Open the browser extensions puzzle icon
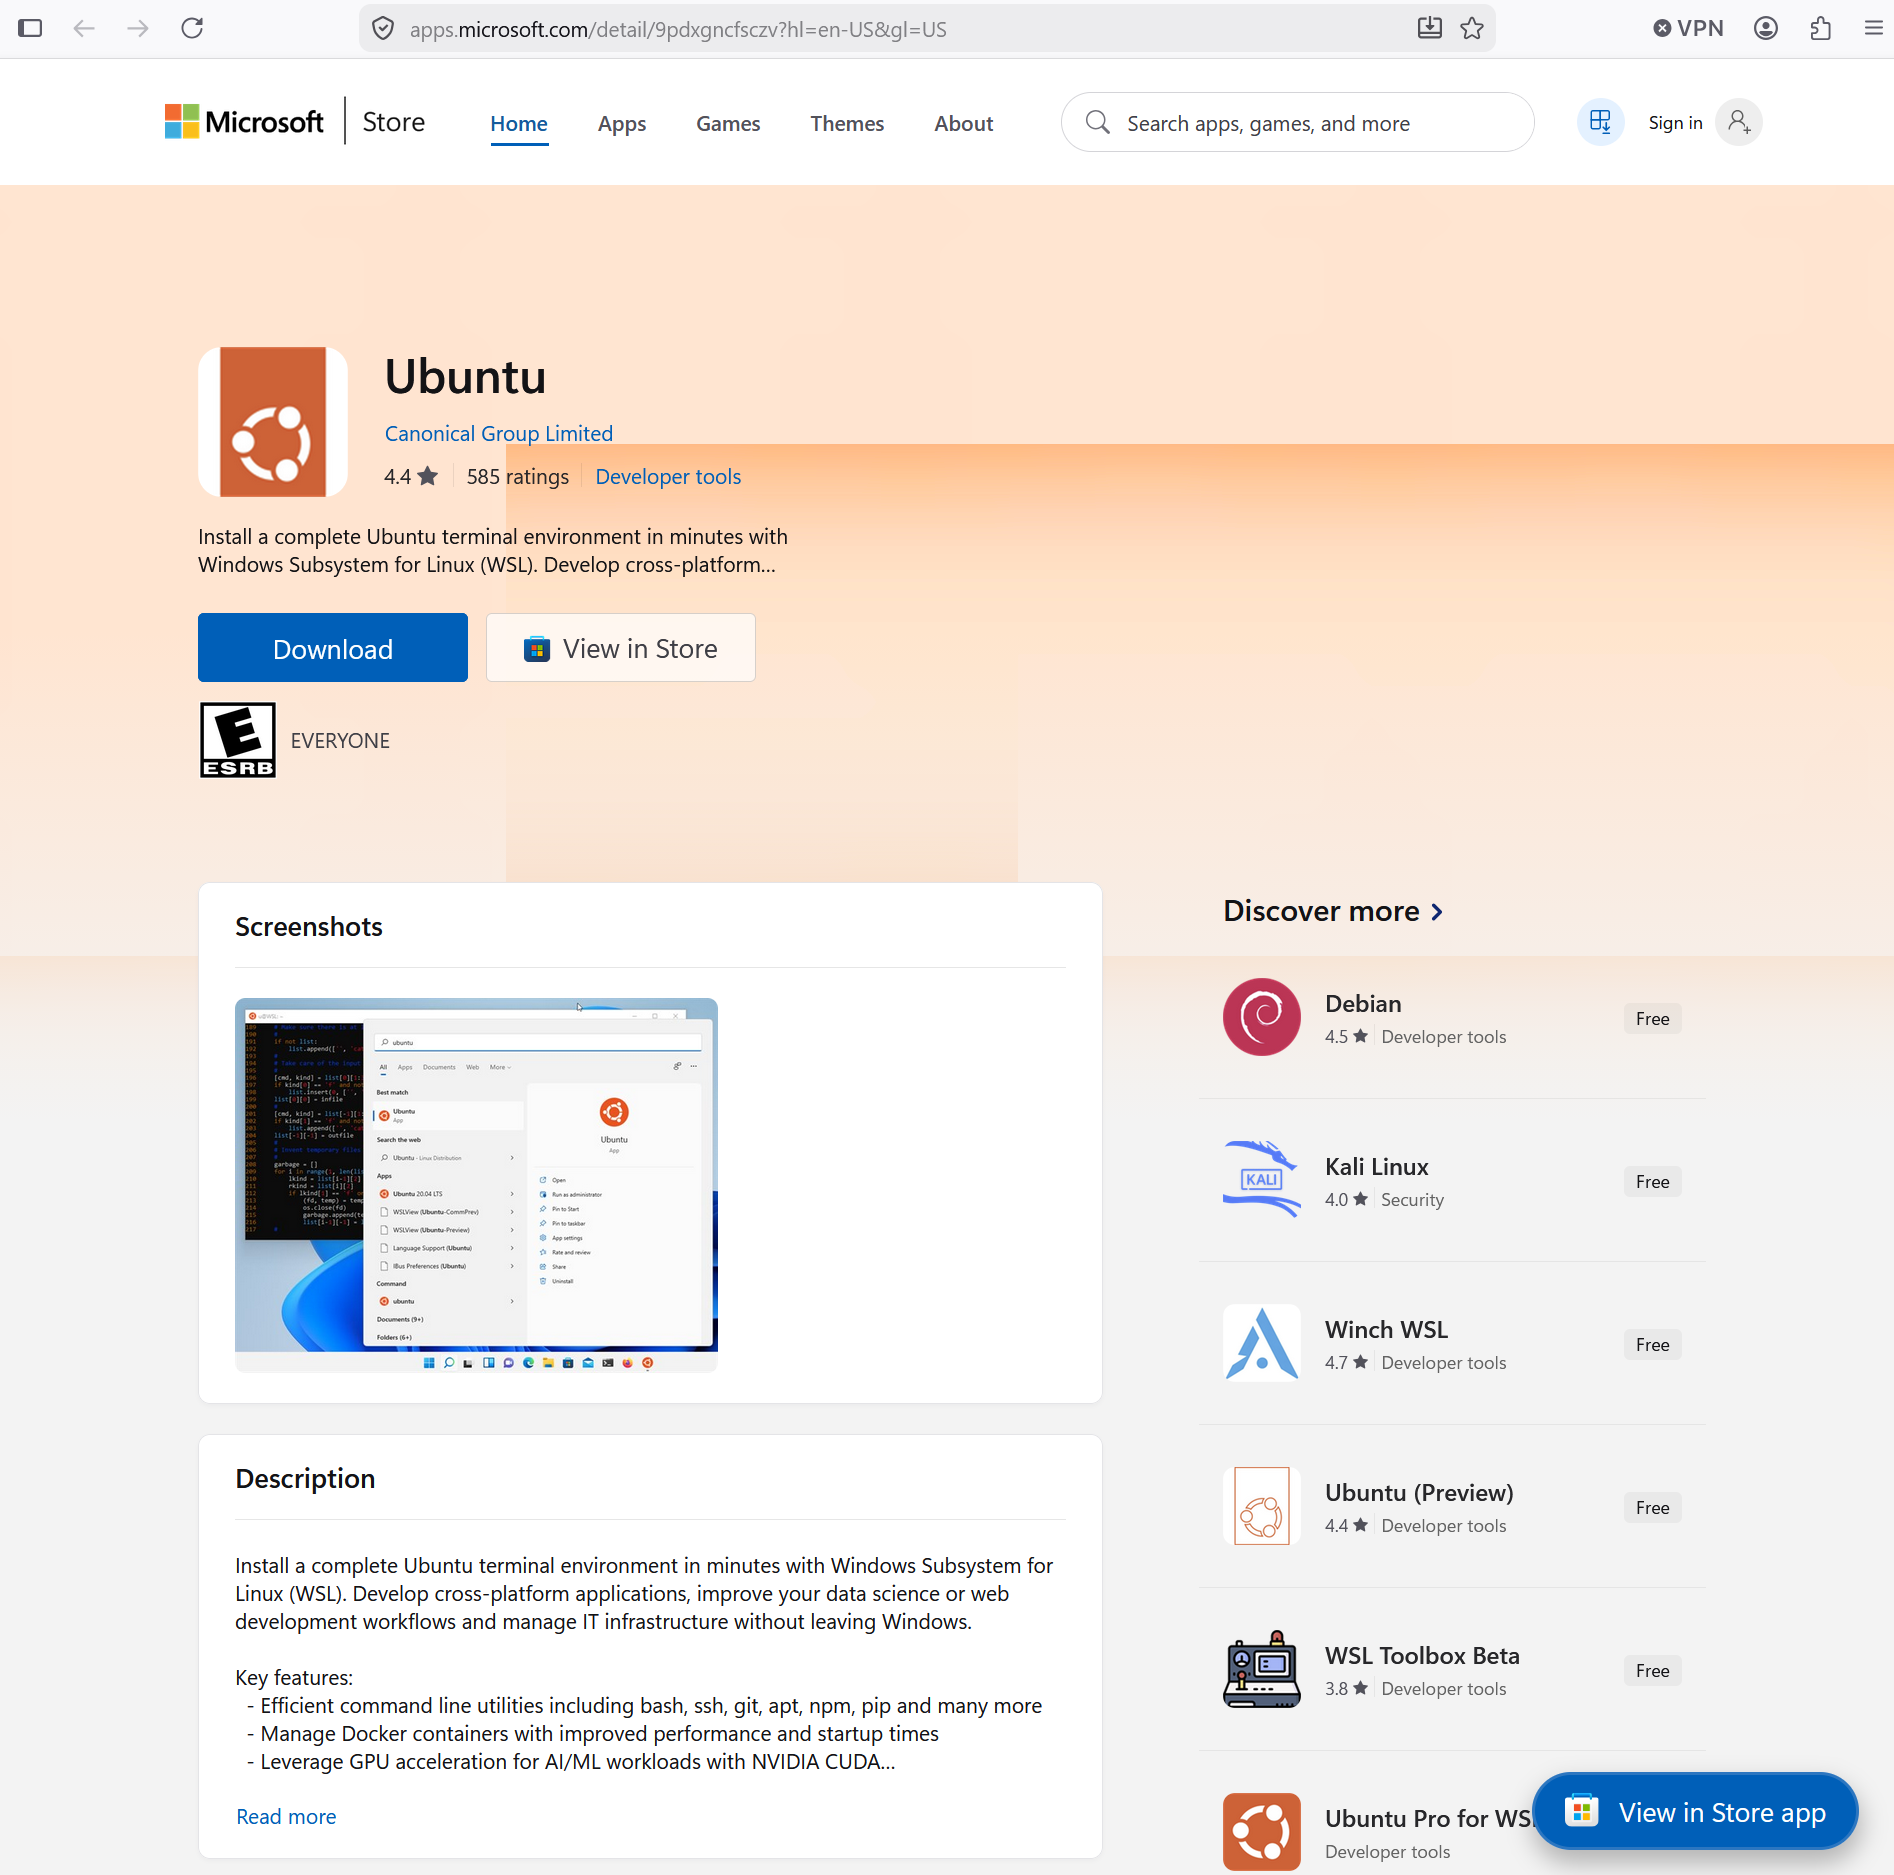The width and height of the screenshot is (1894, 1875). point(1821,28)
